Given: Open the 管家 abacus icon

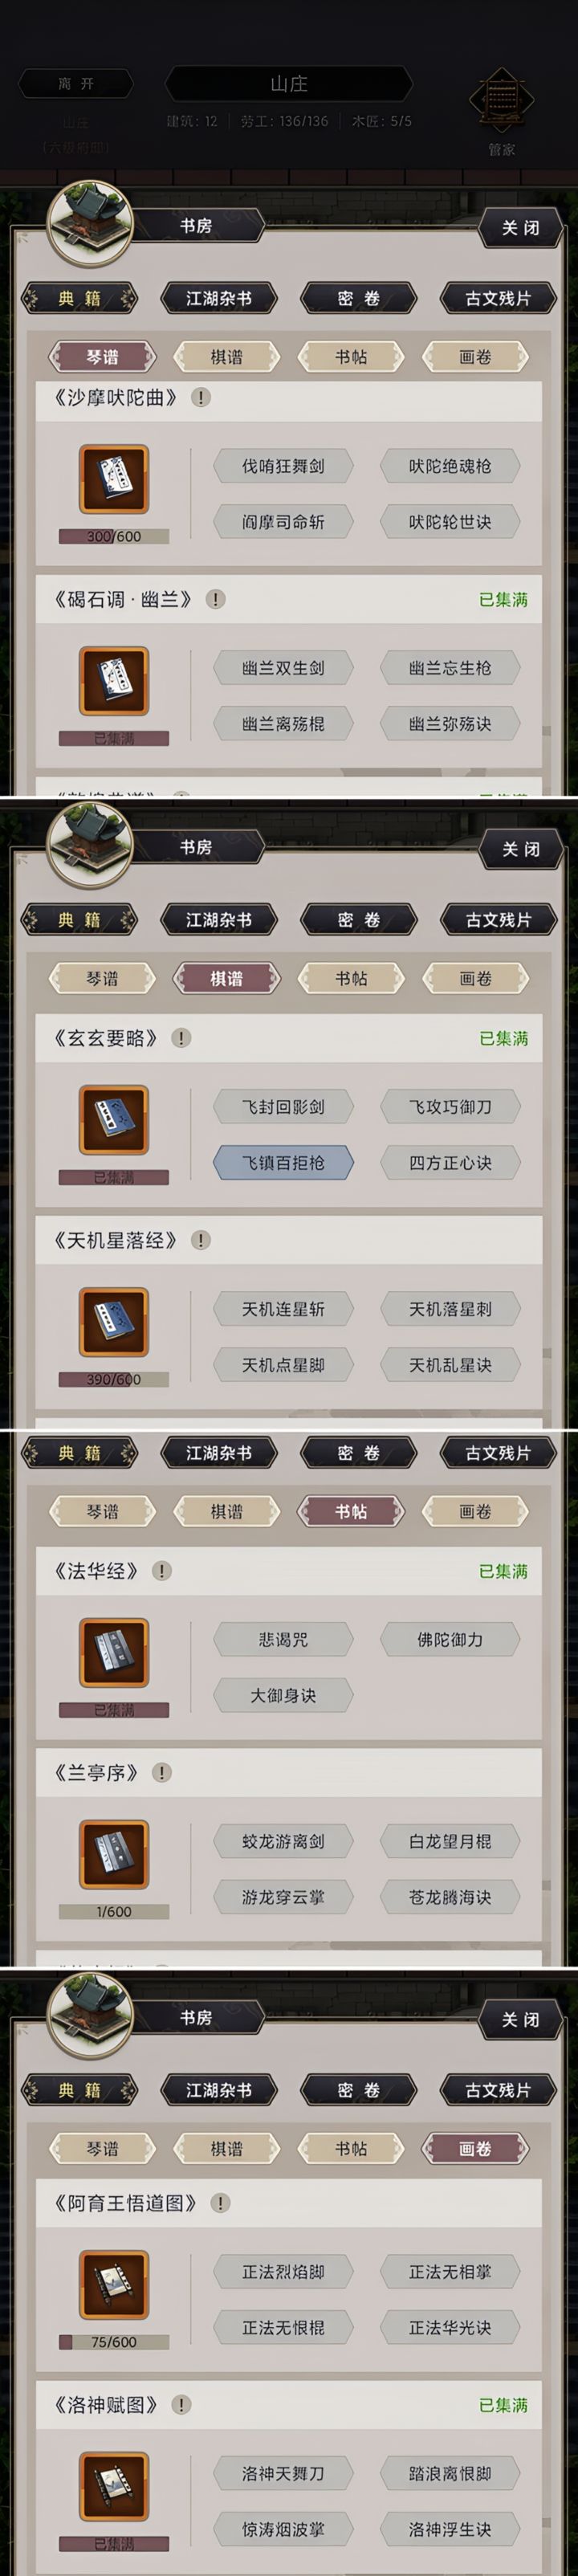Looking at the screenshot, I should click(501, 100).
